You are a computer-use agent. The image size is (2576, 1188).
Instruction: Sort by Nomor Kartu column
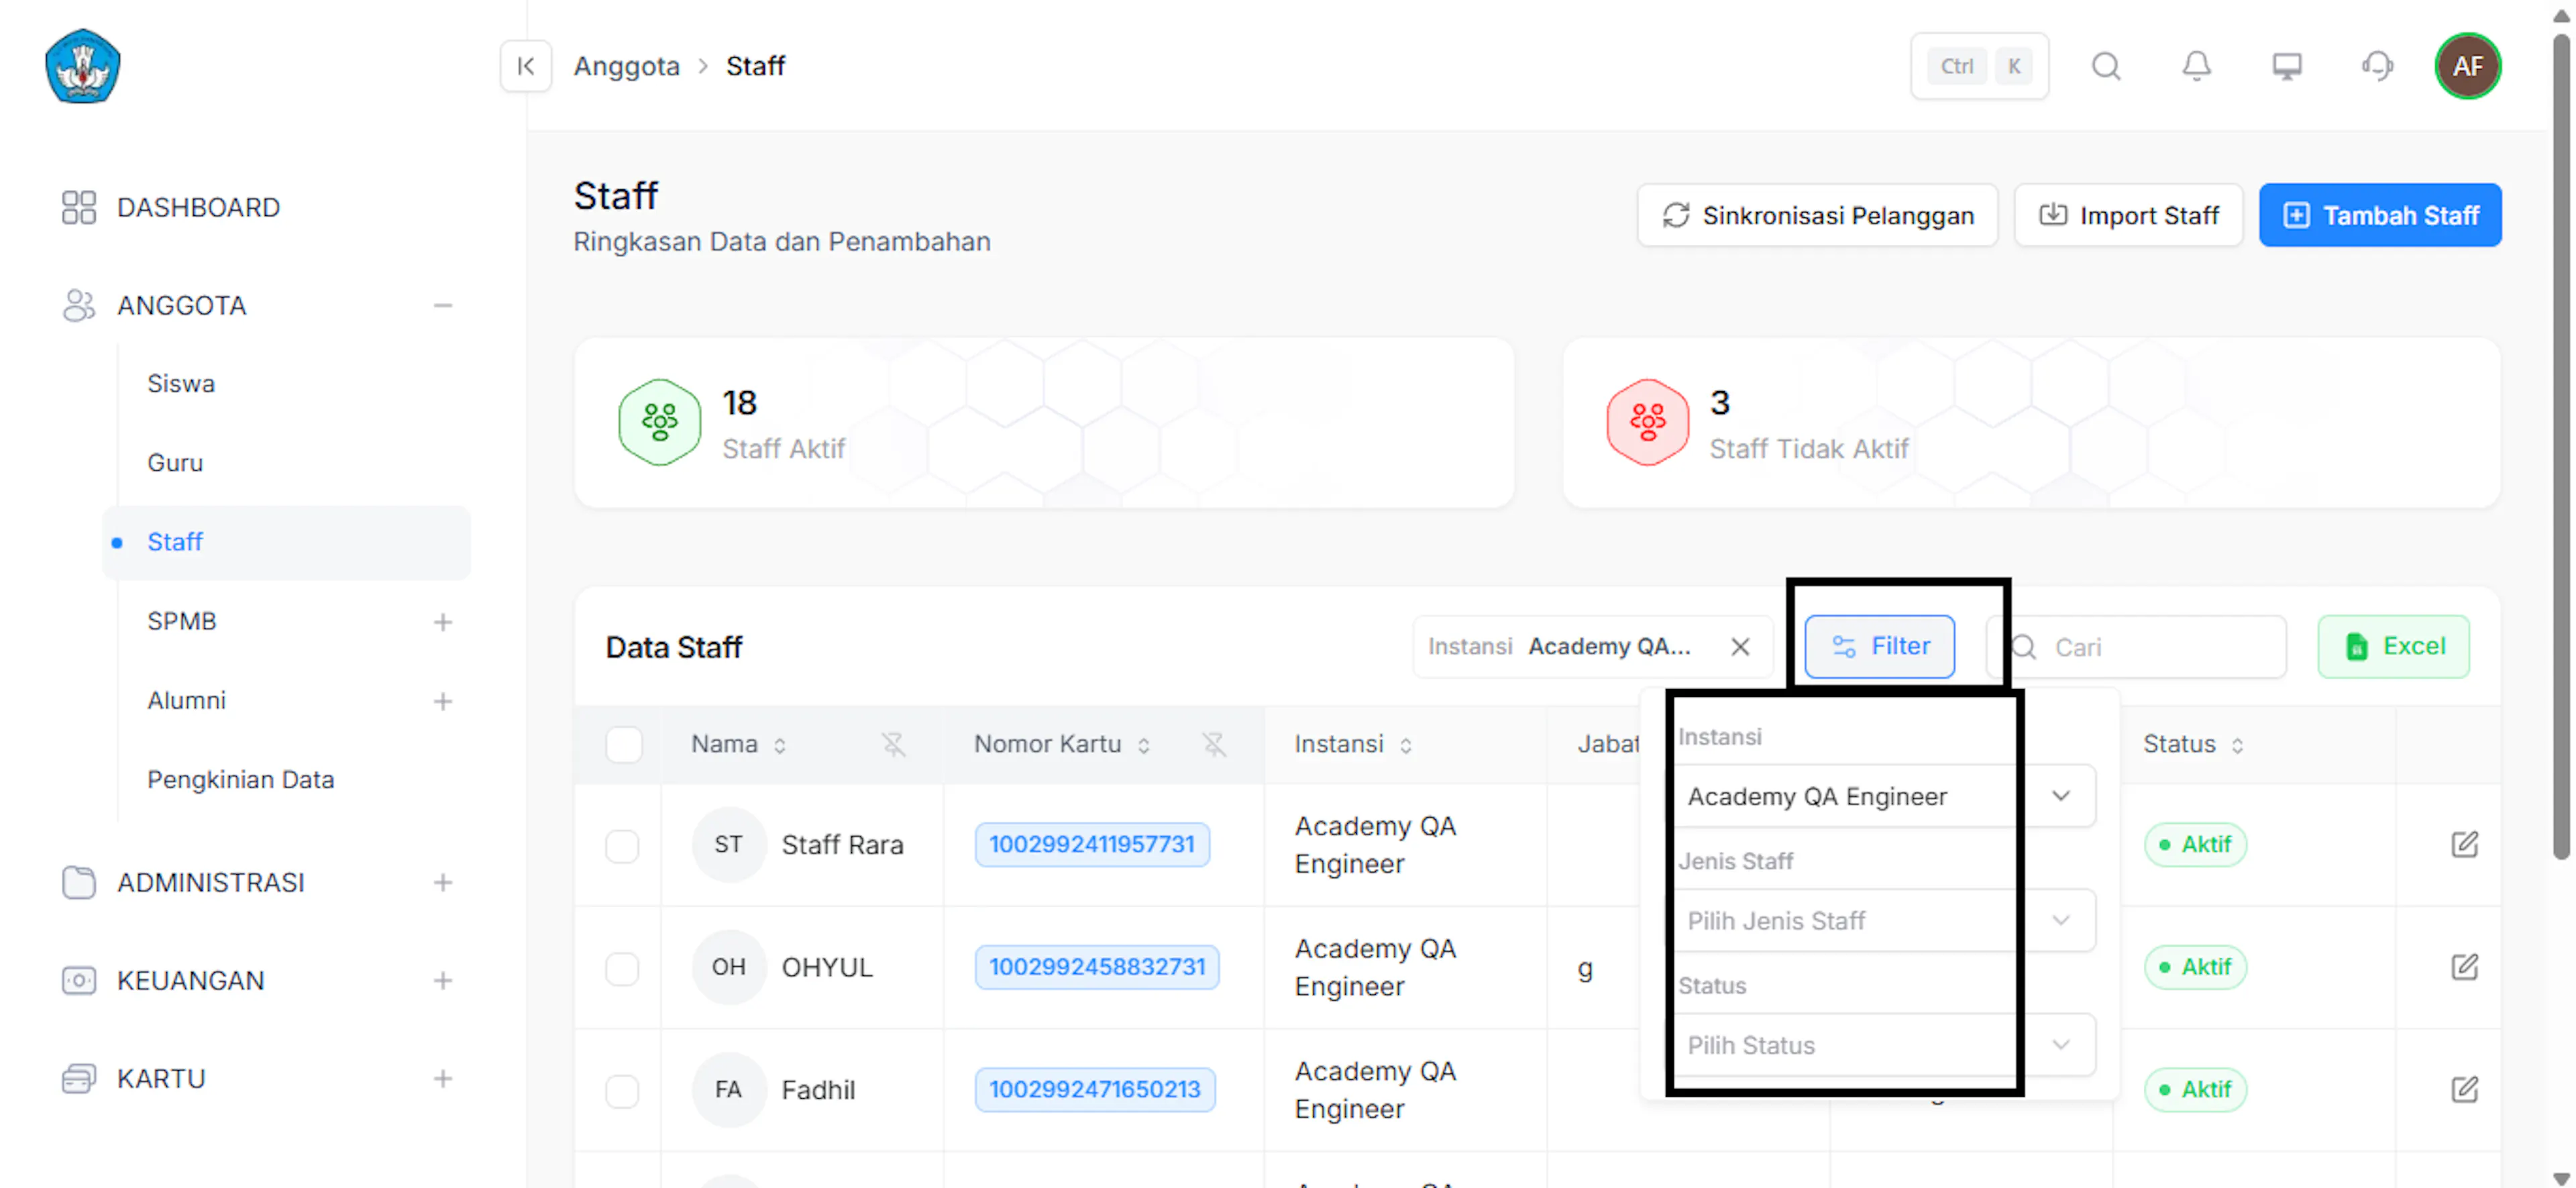point(1144,745)
